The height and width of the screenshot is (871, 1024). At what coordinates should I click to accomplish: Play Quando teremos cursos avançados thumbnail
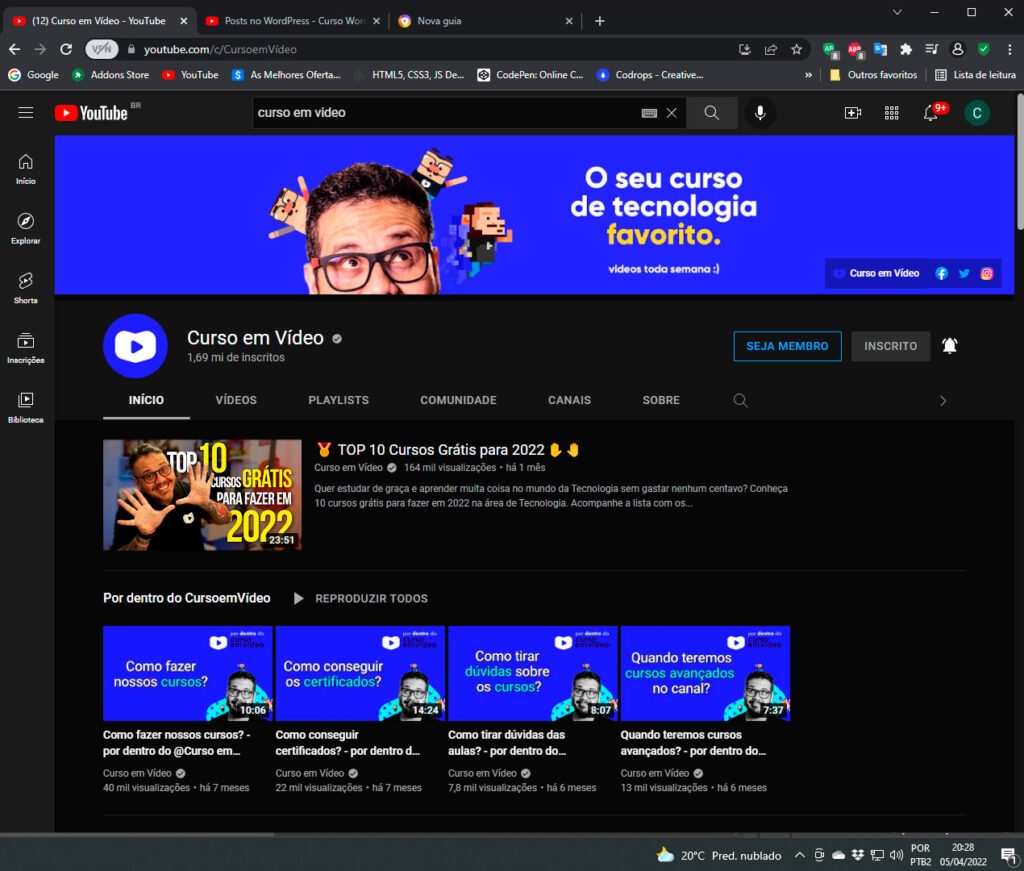click(x=705, y=673)
